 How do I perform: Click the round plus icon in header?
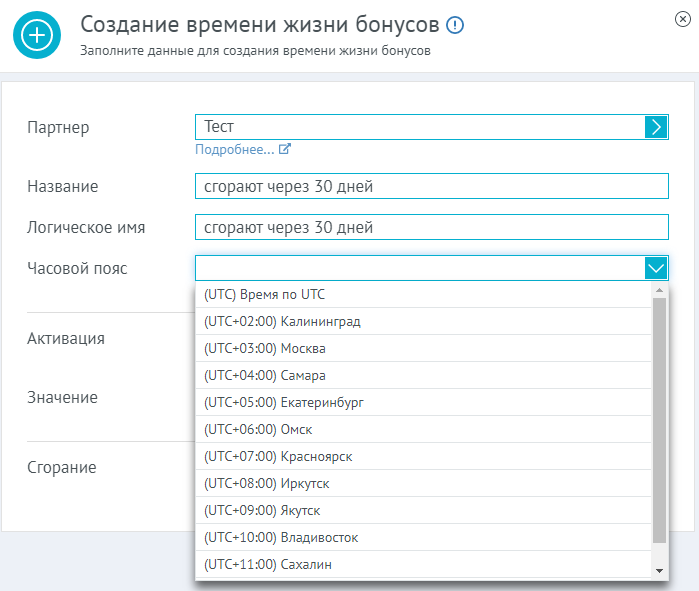[37, 35]
